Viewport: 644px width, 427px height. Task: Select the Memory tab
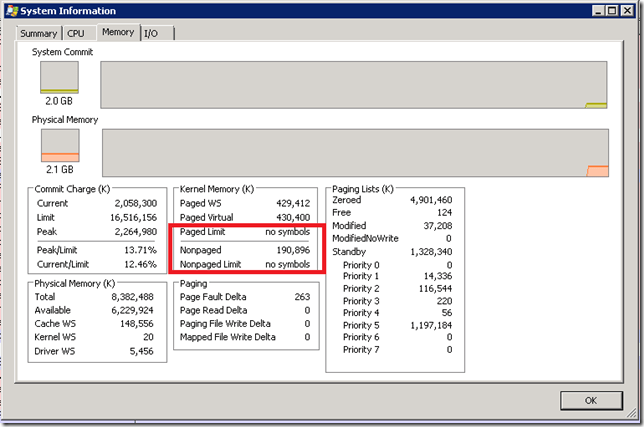(x=117, y=32)
